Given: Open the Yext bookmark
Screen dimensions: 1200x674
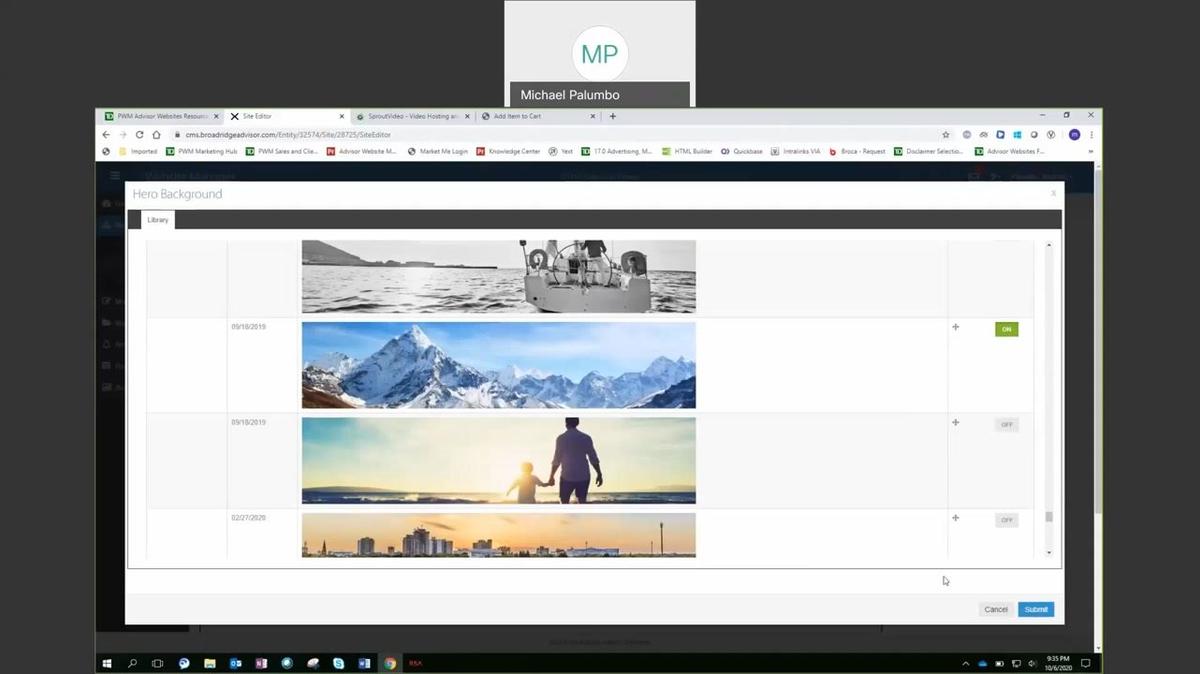Looking at the screenshot, I should click(561, 151).
